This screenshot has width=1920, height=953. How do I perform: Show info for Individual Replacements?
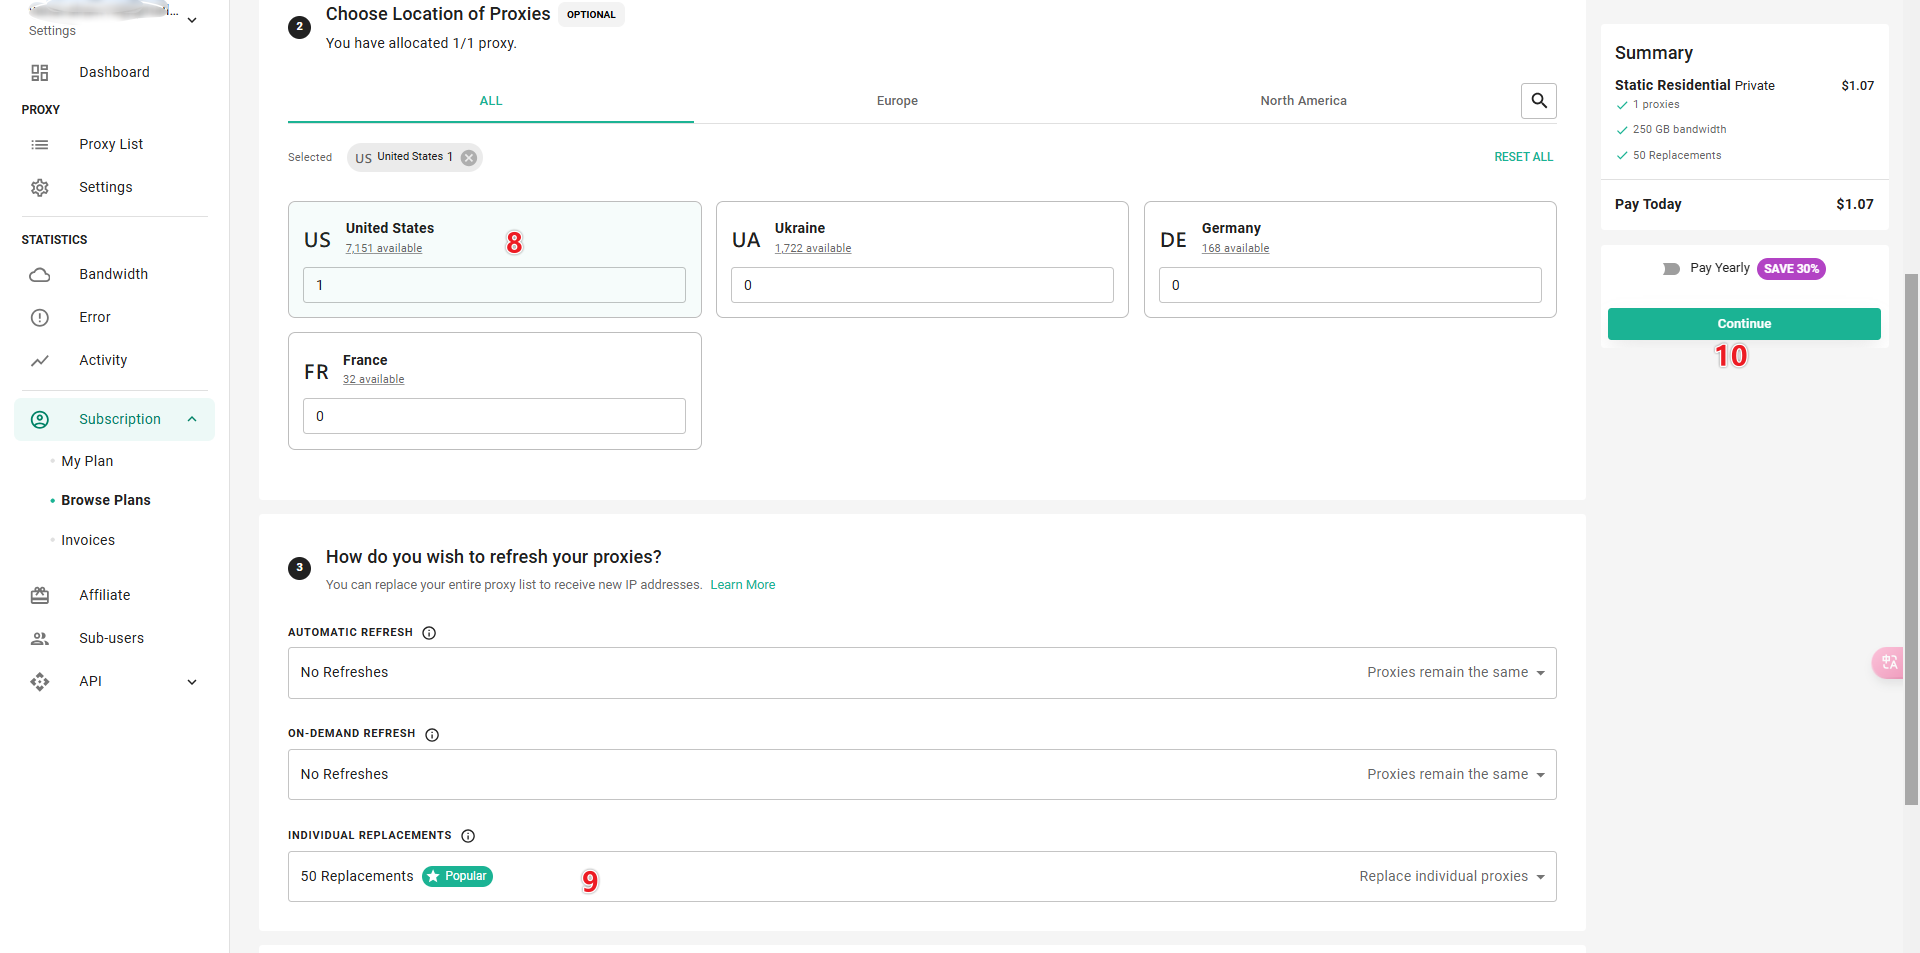coord(468,836)
